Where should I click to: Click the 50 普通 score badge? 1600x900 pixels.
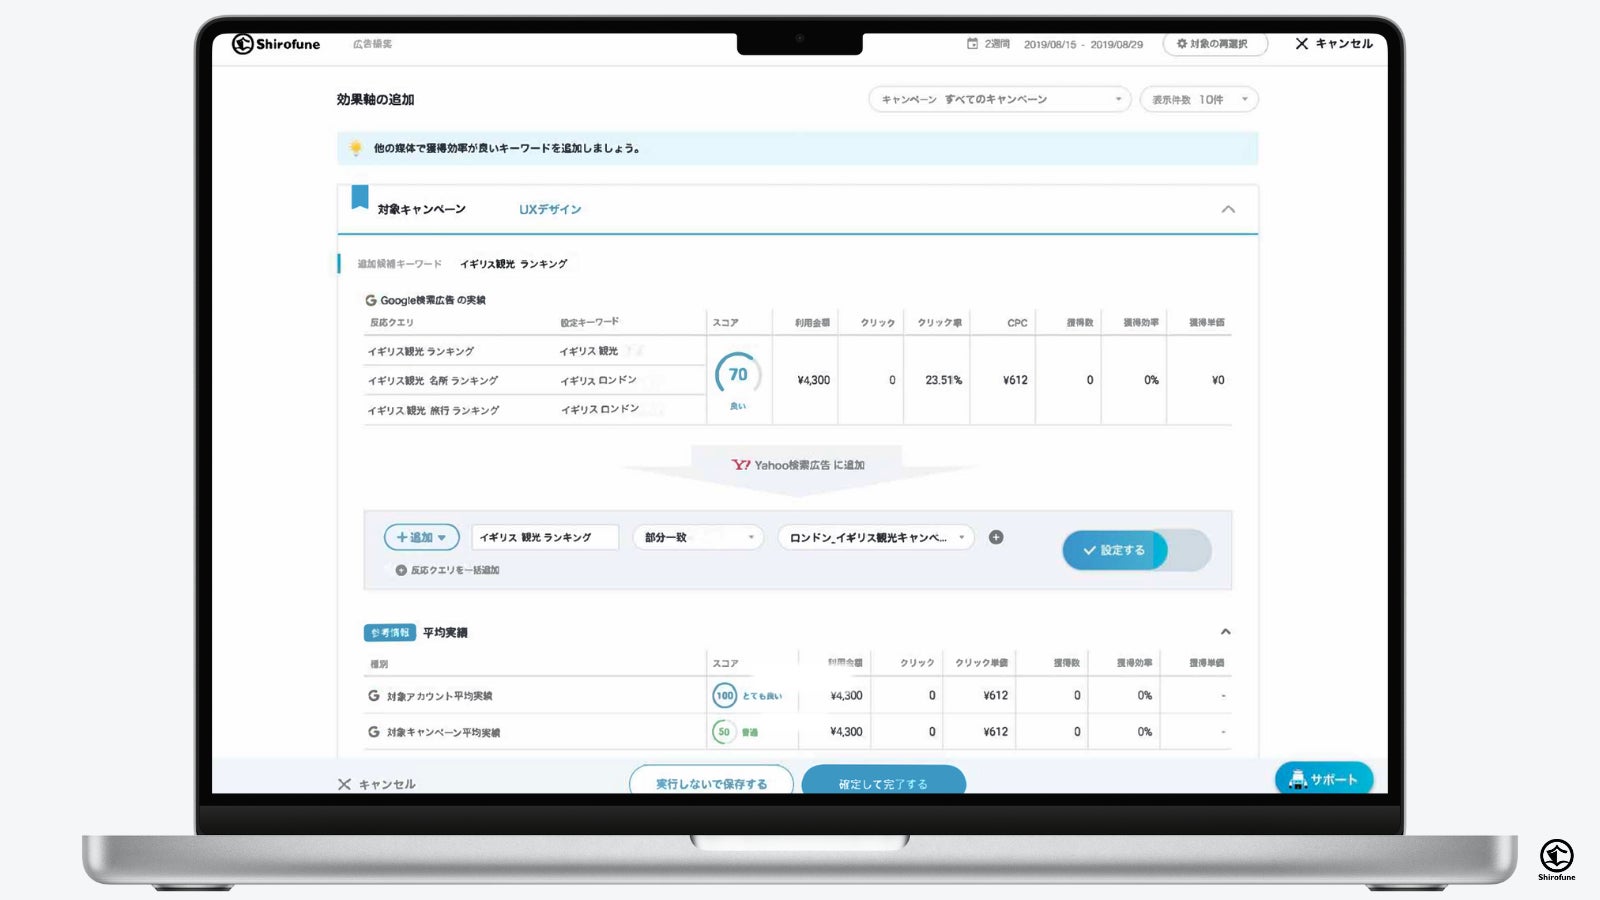coord(735,732)
